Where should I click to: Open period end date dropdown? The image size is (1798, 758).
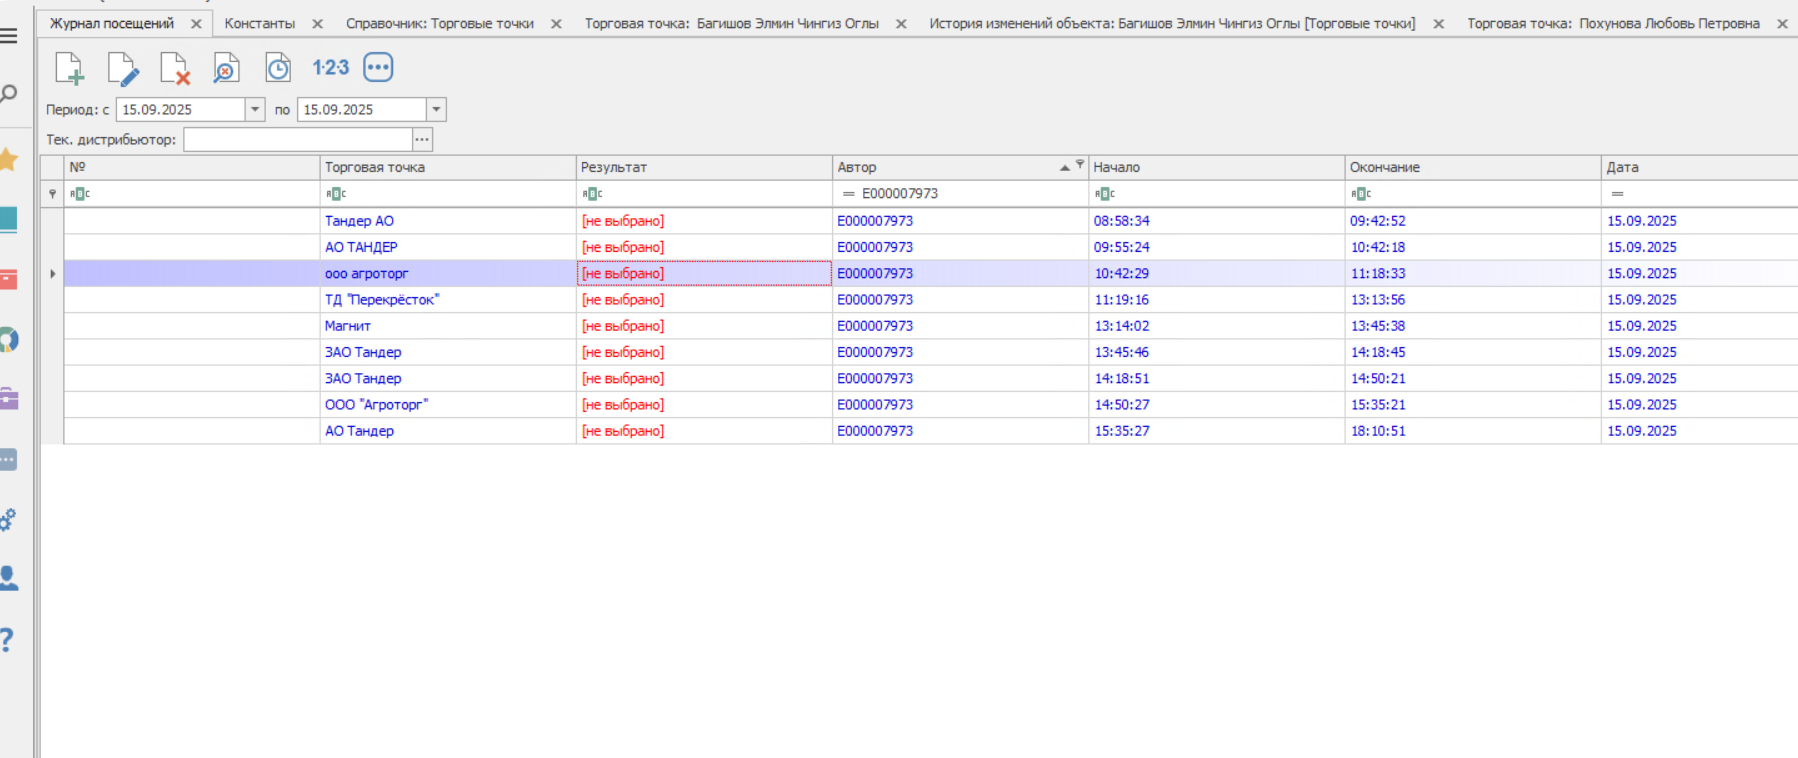click(436, 110)
